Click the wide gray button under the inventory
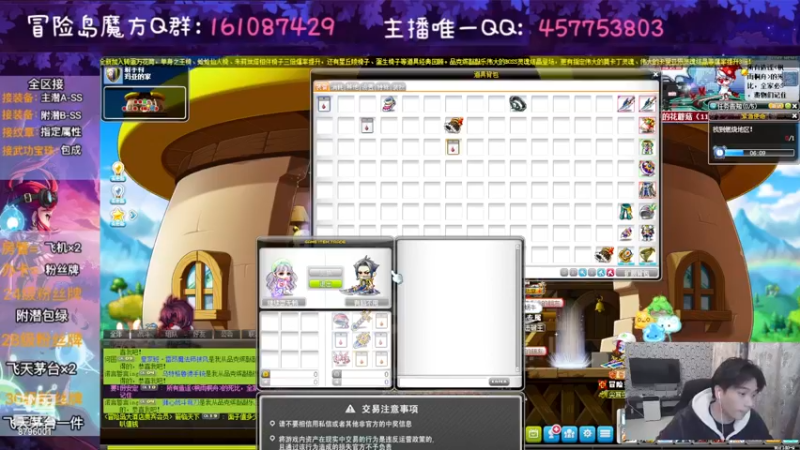The width and height of the screenshot is (800, 450). tap(637, 273)
